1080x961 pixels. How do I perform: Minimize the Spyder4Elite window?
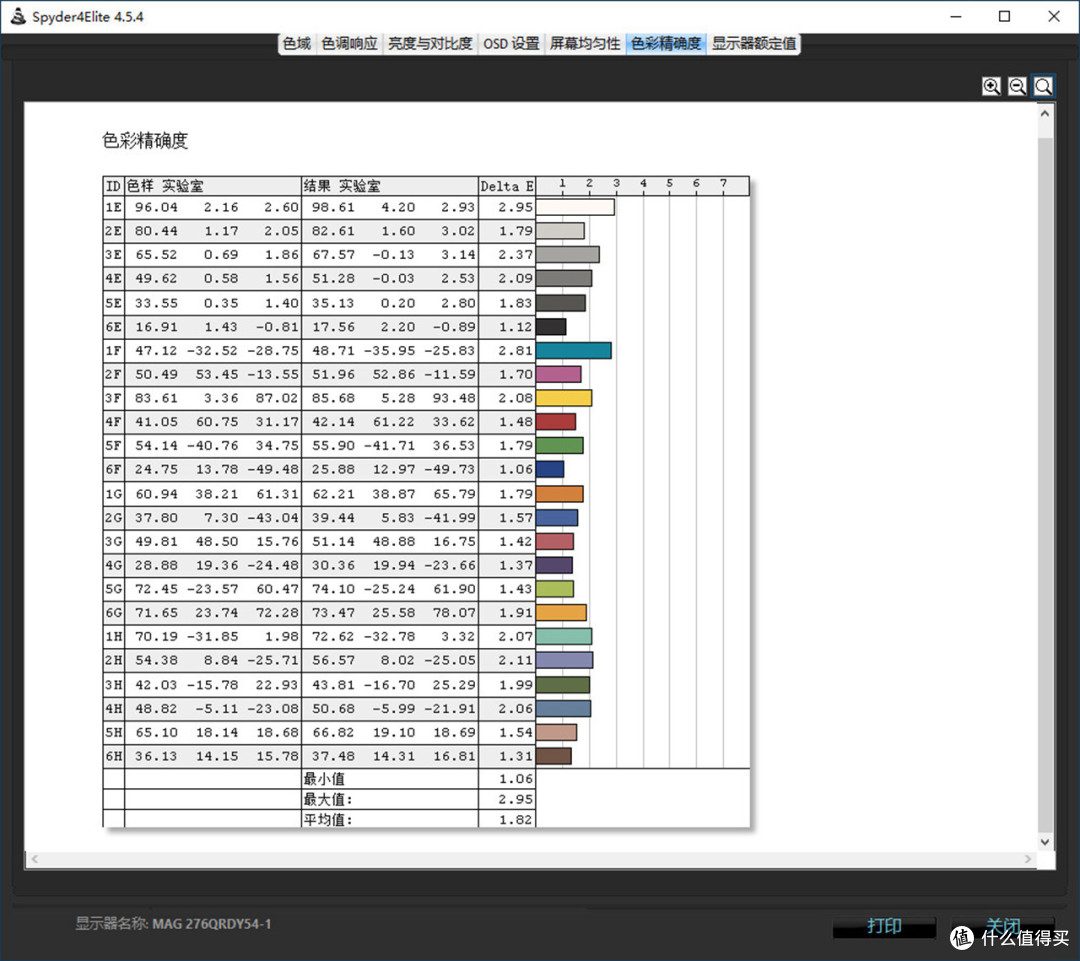click(956, 17)
